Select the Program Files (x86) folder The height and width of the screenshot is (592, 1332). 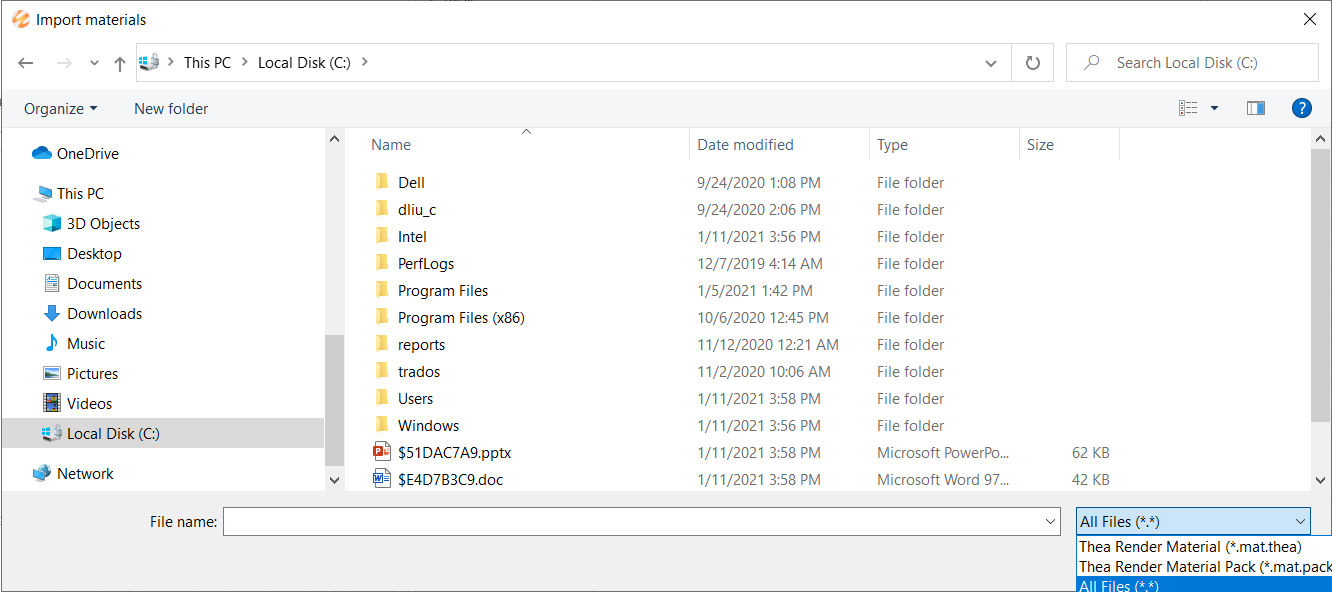coord(460,318)
